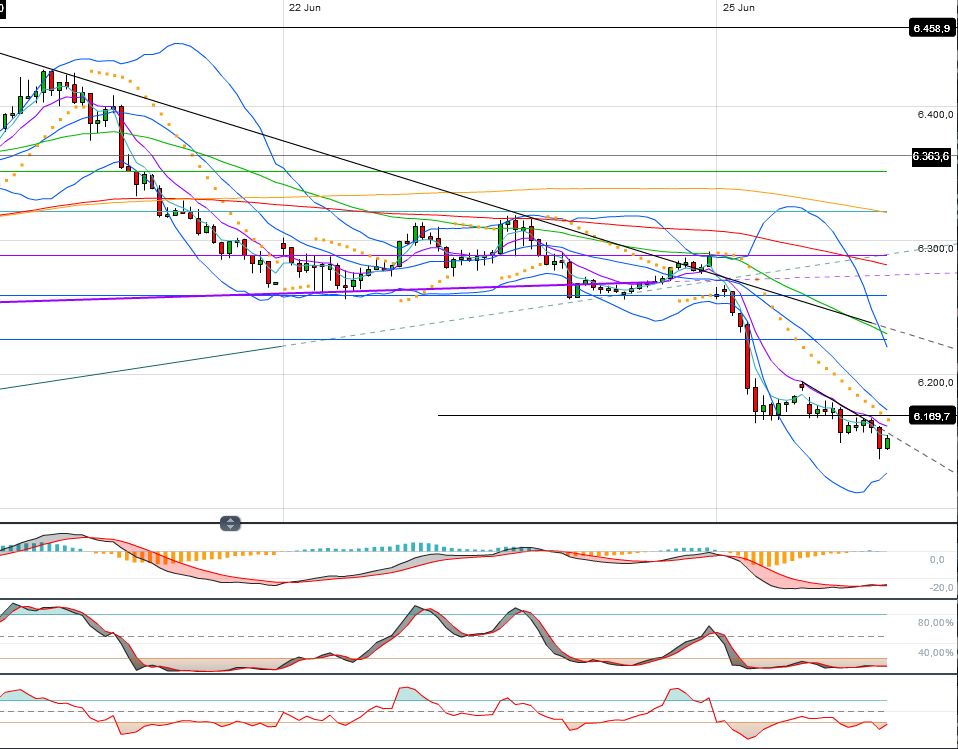Select the green horizontal line below 6.363,6
Image resolution: width=958 pixels, height=749 pixels.
[x=444, y=172]
